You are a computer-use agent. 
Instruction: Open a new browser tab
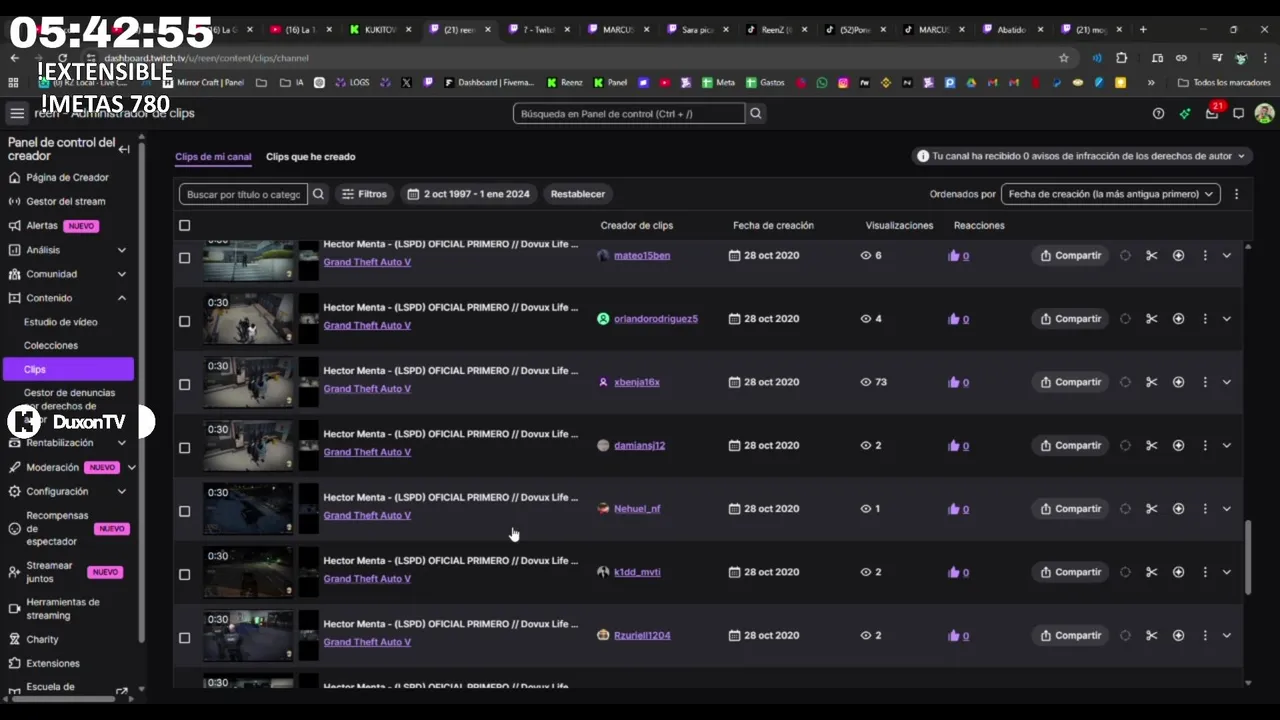pyautogui.click(x=1143, y=29)
